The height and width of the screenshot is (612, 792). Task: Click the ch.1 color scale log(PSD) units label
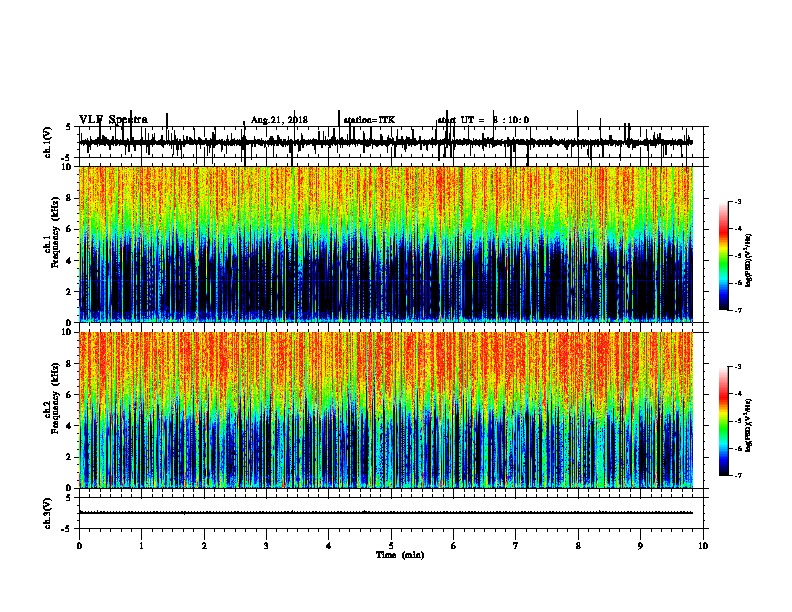click(x=748, y=260)
